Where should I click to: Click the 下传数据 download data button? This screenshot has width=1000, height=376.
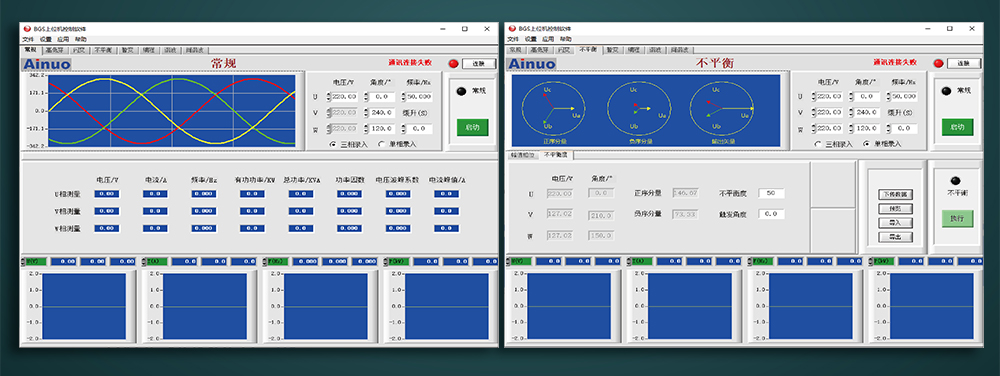click(x=895, y=194)
